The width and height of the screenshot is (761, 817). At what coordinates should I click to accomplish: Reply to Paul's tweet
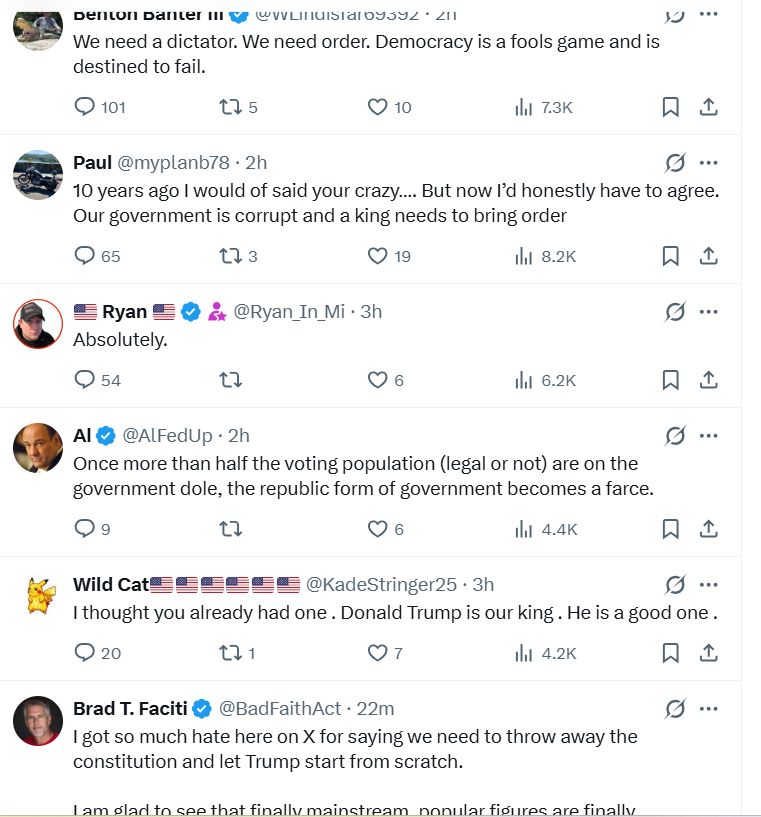[85, 256]
